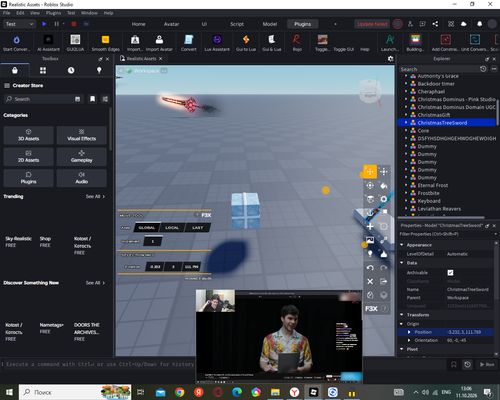This screenshot has width=500, height=400.
Task: Open the File menu
Action: click(7, 13)
